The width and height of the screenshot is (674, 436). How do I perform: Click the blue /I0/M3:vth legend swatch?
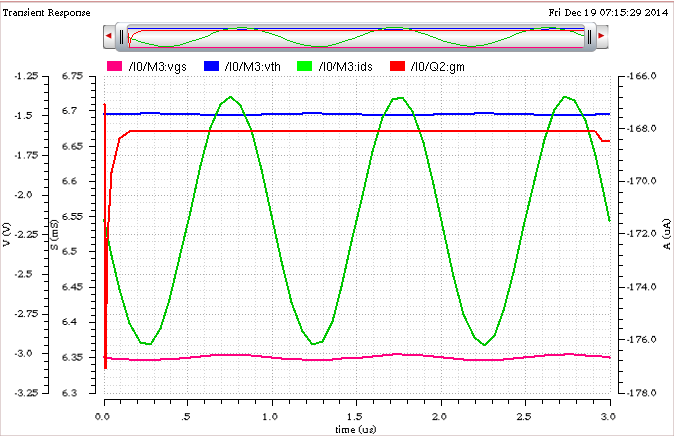[213, 66]
